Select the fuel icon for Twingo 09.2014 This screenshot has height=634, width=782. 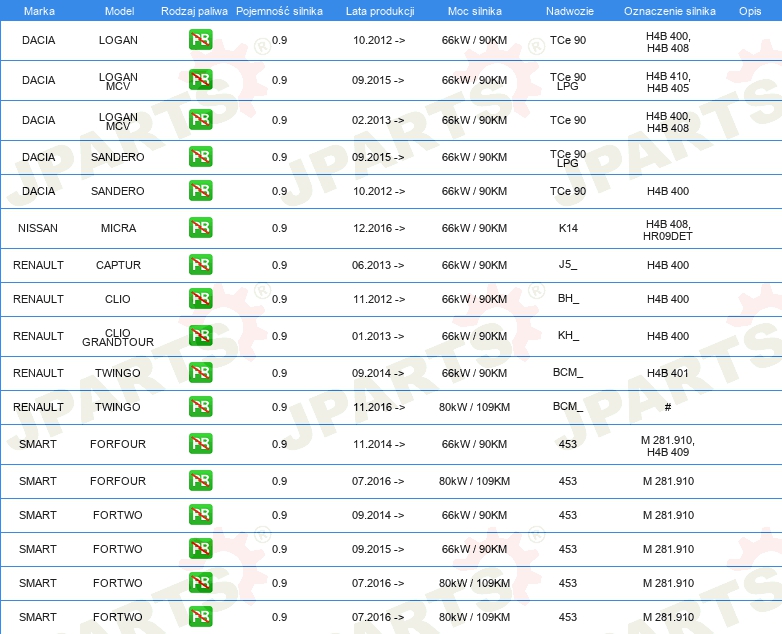pos(200,372)
